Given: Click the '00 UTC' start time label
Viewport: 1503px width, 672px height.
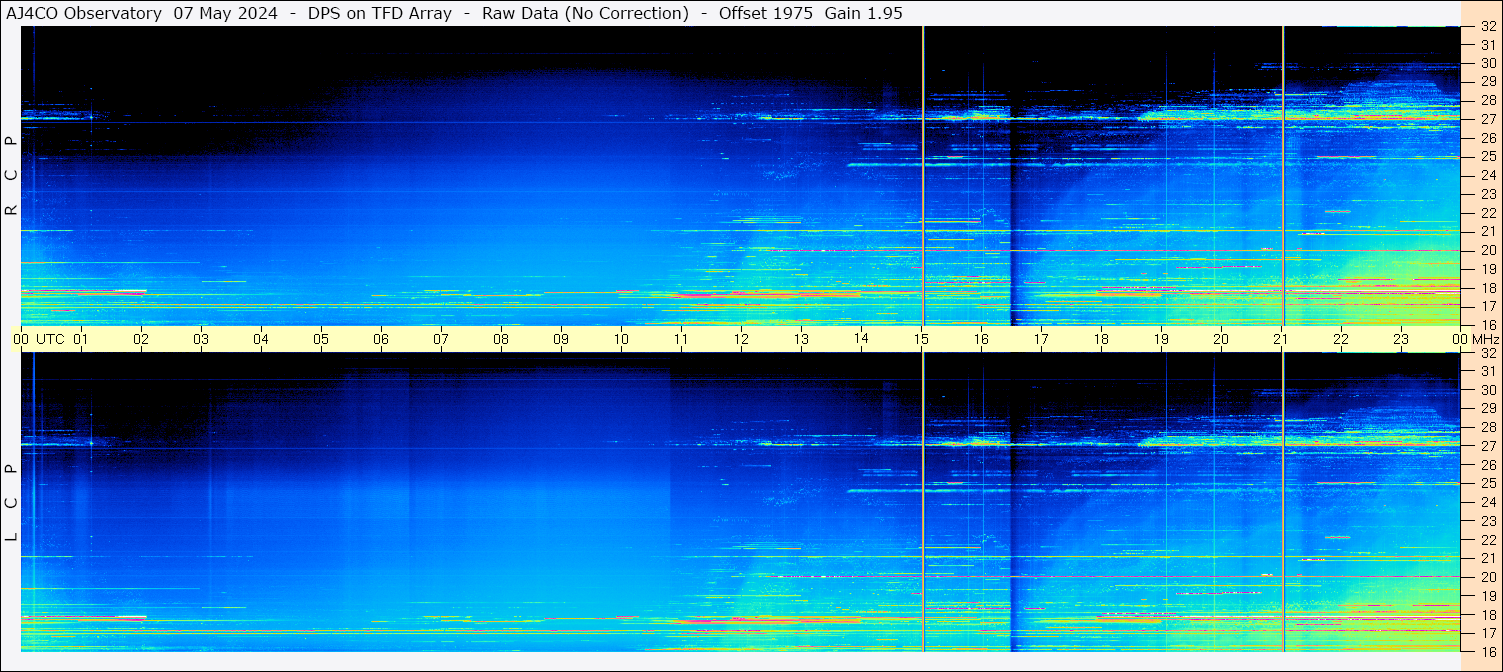Looking at the screenshot, I should tap(39, 339).
